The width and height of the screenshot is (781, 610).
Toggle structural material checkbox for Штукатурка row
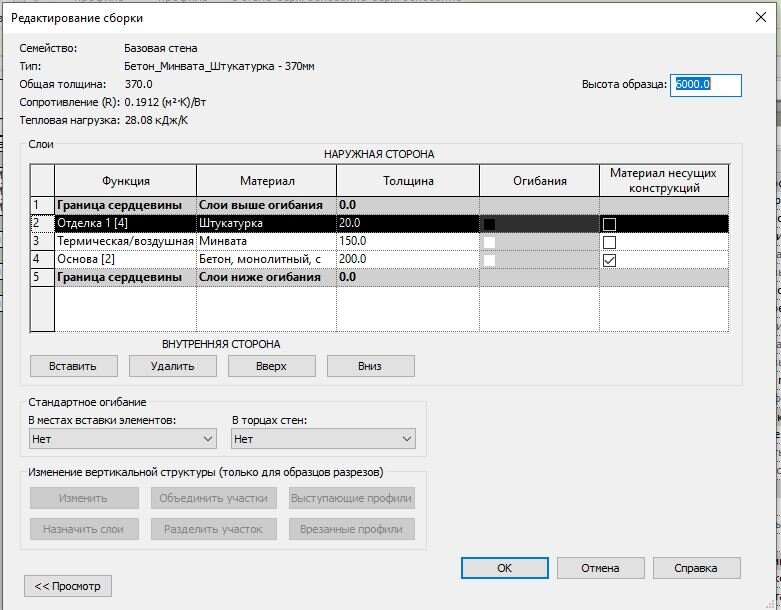[x=609, y=224]
